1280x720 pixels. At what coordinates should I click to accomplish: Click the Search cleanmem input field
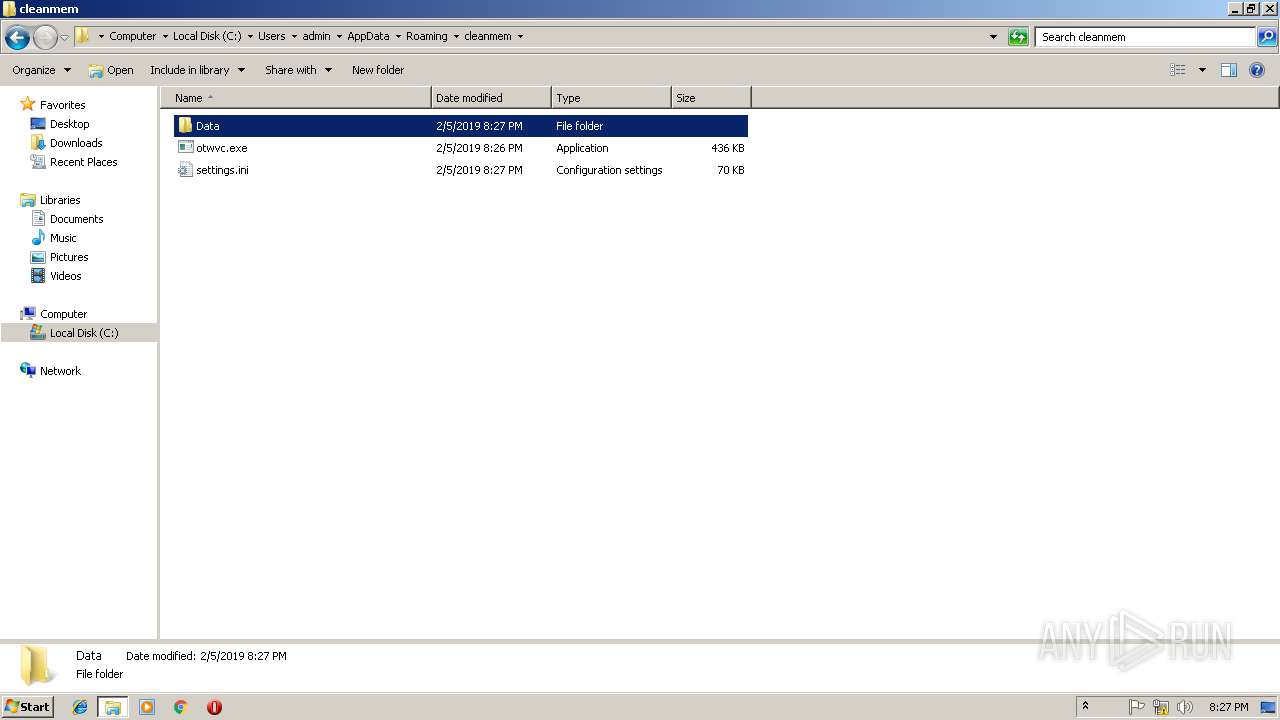pyautogui.click(x=1146, y=37)
